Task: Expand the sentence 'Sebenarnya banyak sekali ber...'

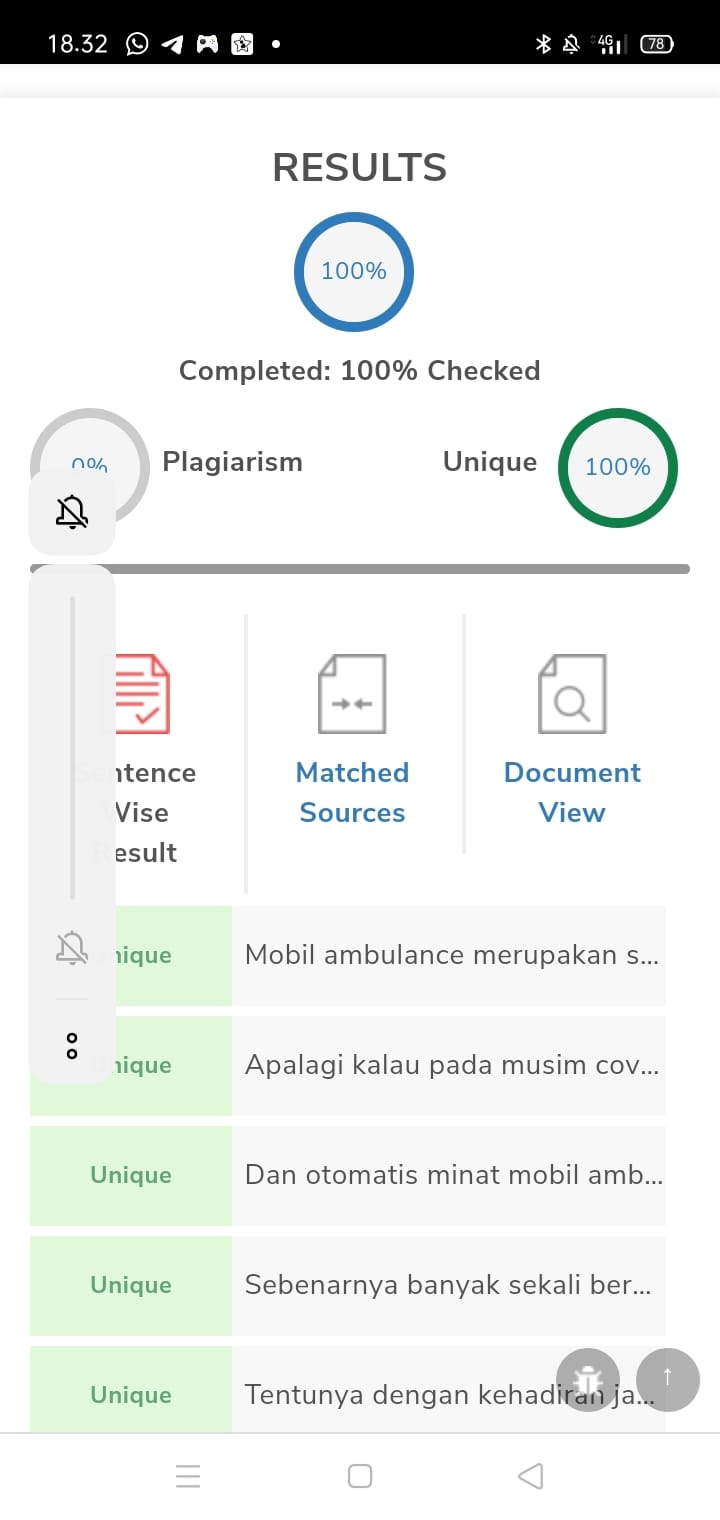Action: pos(448,1285)
